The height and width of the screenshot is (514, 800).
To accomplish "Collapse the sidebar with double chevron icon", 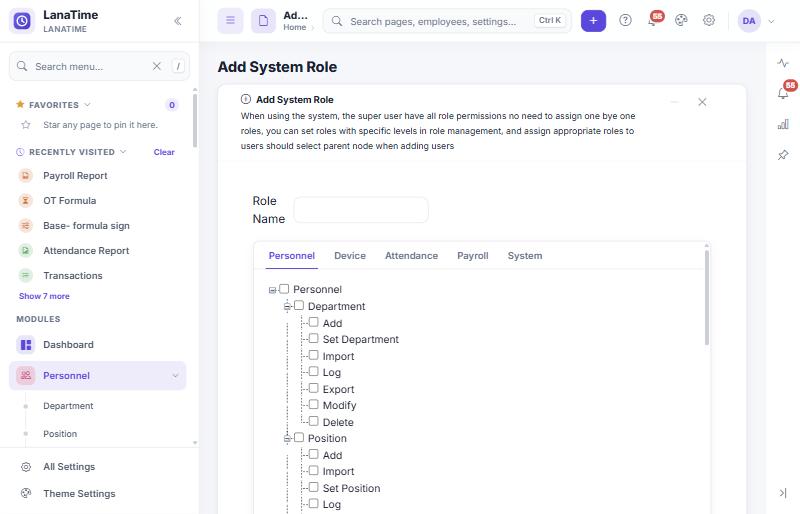I will click(178, 21).
